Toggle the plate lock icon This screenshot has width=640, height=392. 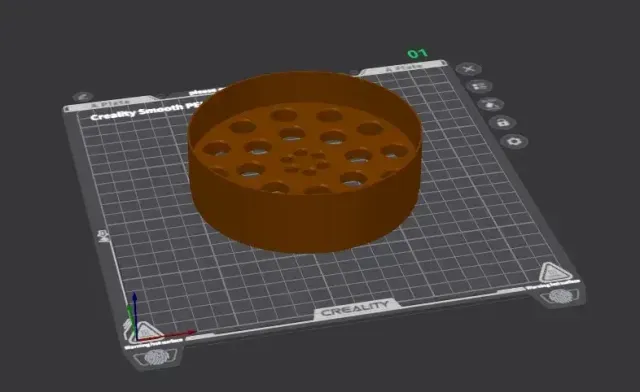(502, 122)
